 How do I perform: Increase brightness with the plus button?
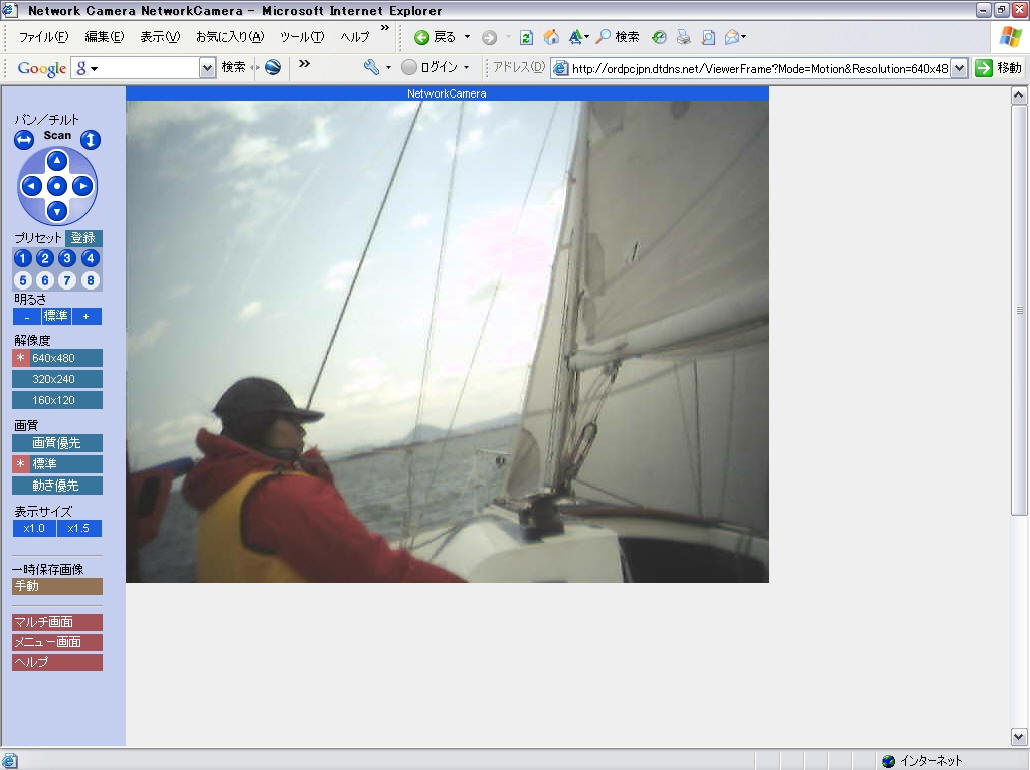[86, 317]
